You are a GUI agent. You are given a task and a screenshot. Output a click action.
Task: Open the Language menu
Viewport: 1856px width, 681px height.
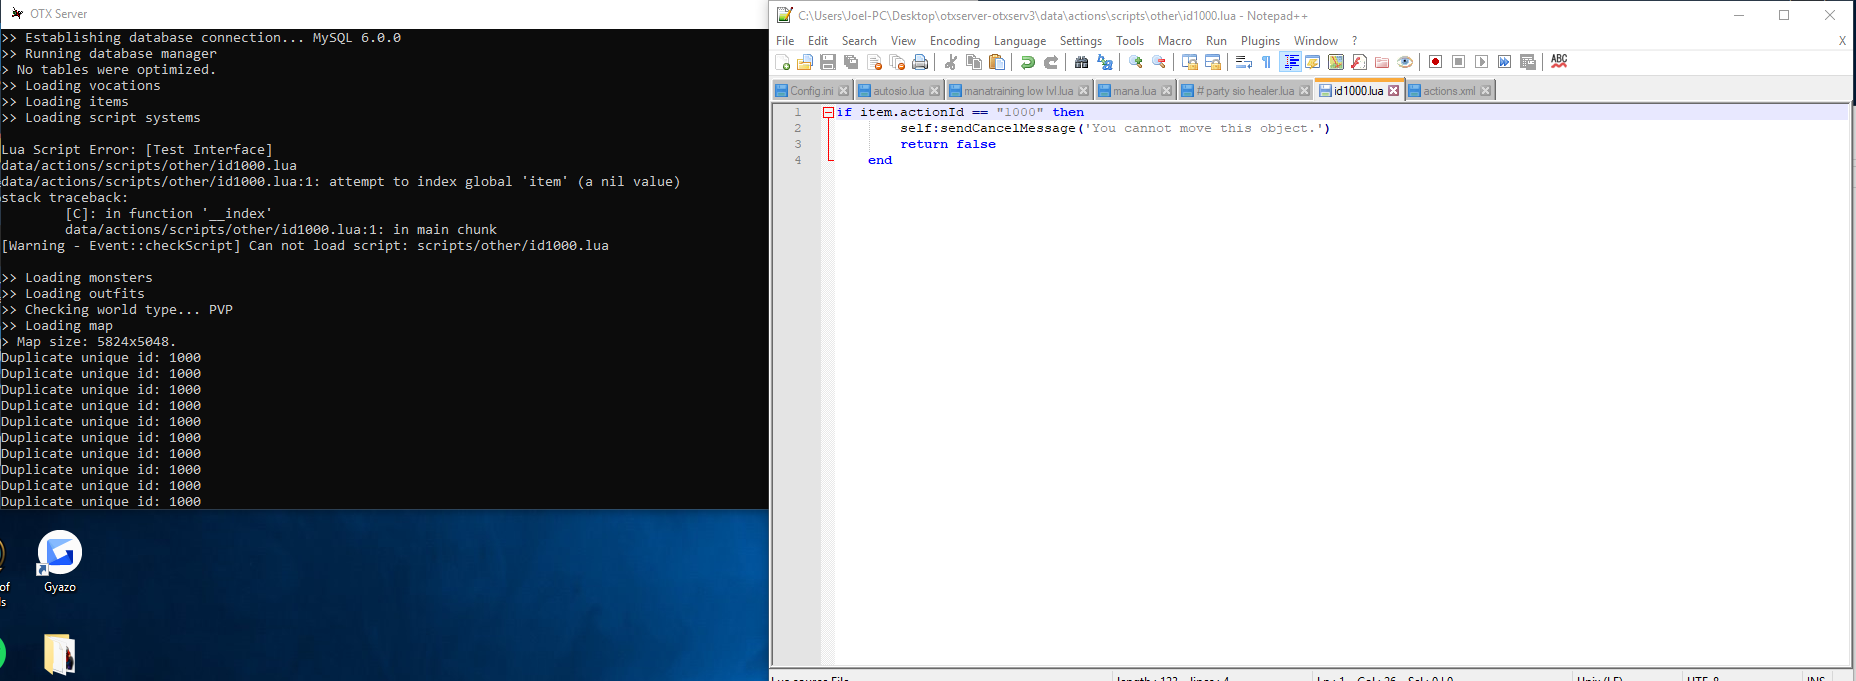(1020, 41)
